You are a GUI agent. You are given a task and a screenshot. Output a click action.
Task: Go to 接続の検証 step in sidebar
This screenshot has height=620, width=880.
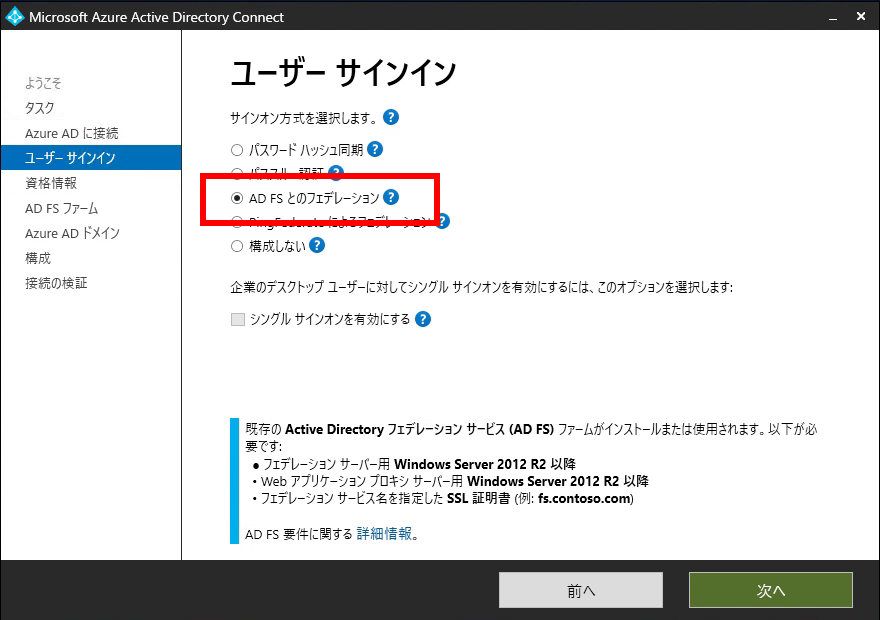coord(56,283)
